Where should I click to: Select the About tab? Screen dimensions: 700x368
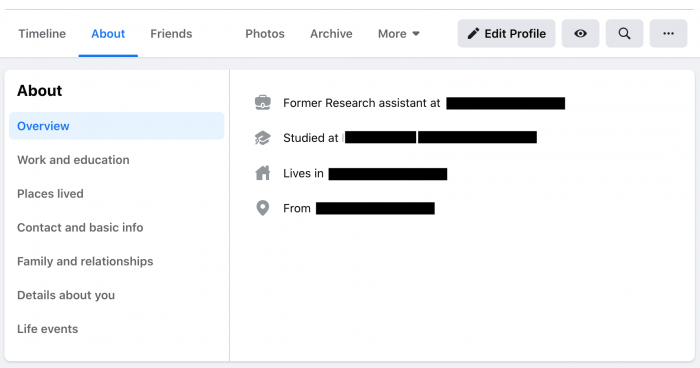[x=108, y=33]
